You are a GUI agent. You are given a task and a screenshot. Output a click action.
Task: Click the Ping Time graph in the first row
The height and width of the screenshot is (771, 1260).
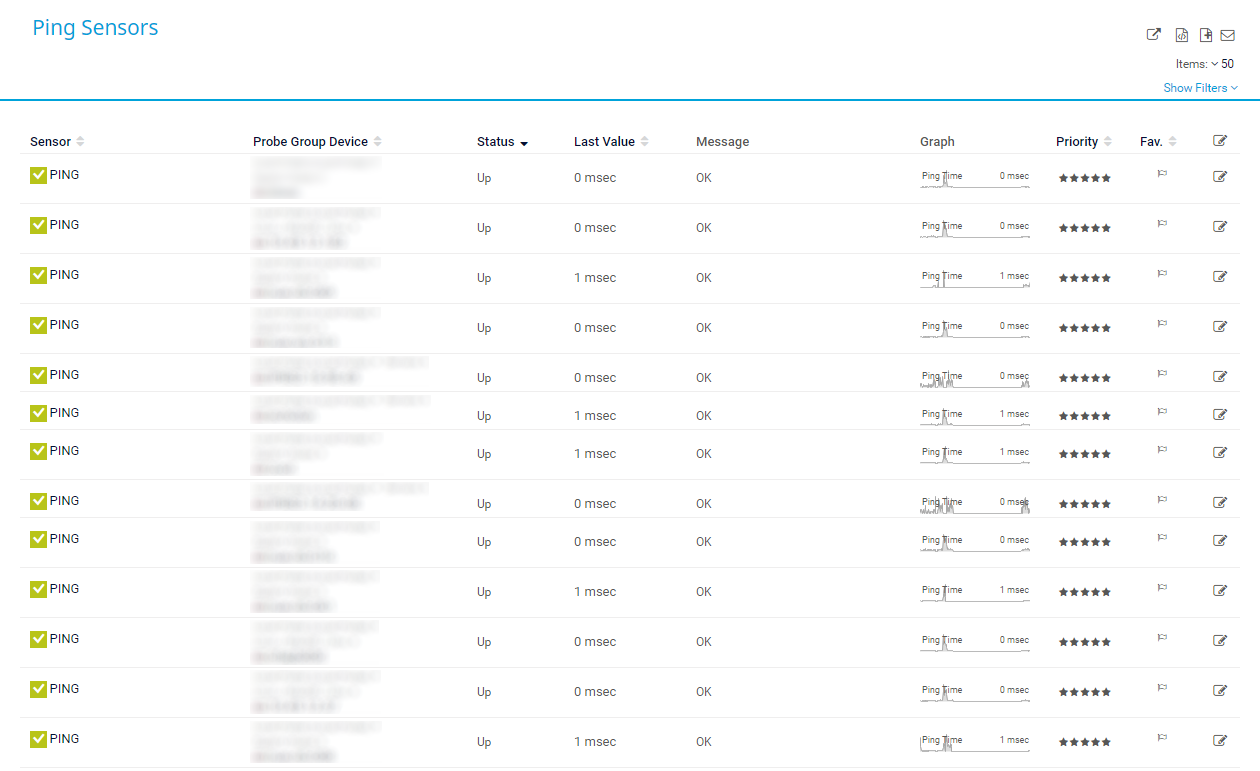pyautogui.click(x=974, y=179)
